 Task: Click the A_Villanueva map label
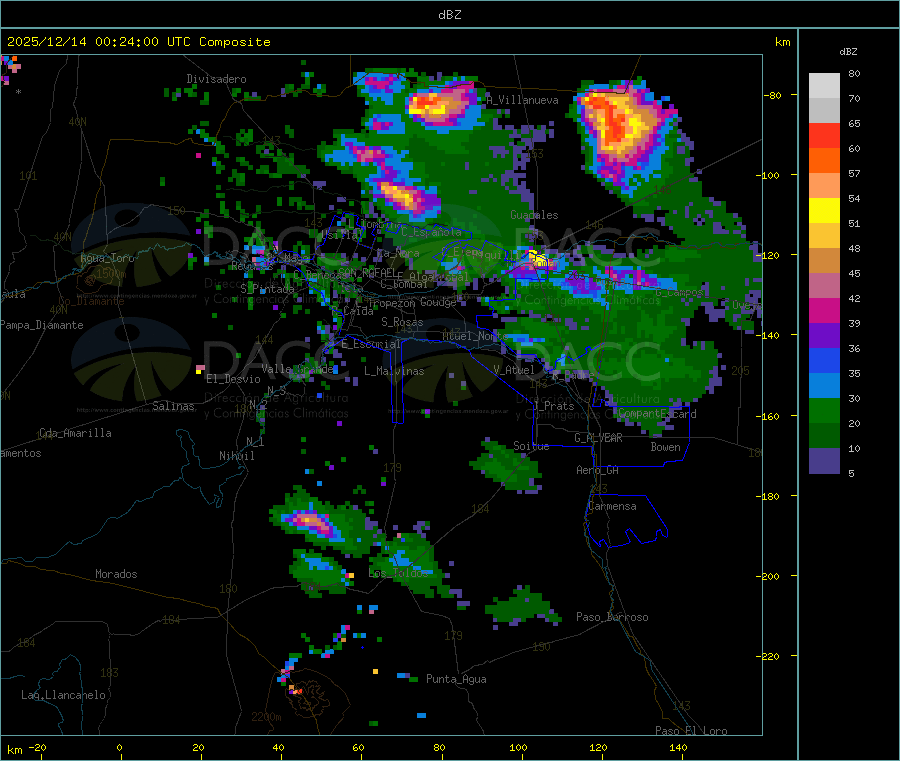click(x=522, y=100)
